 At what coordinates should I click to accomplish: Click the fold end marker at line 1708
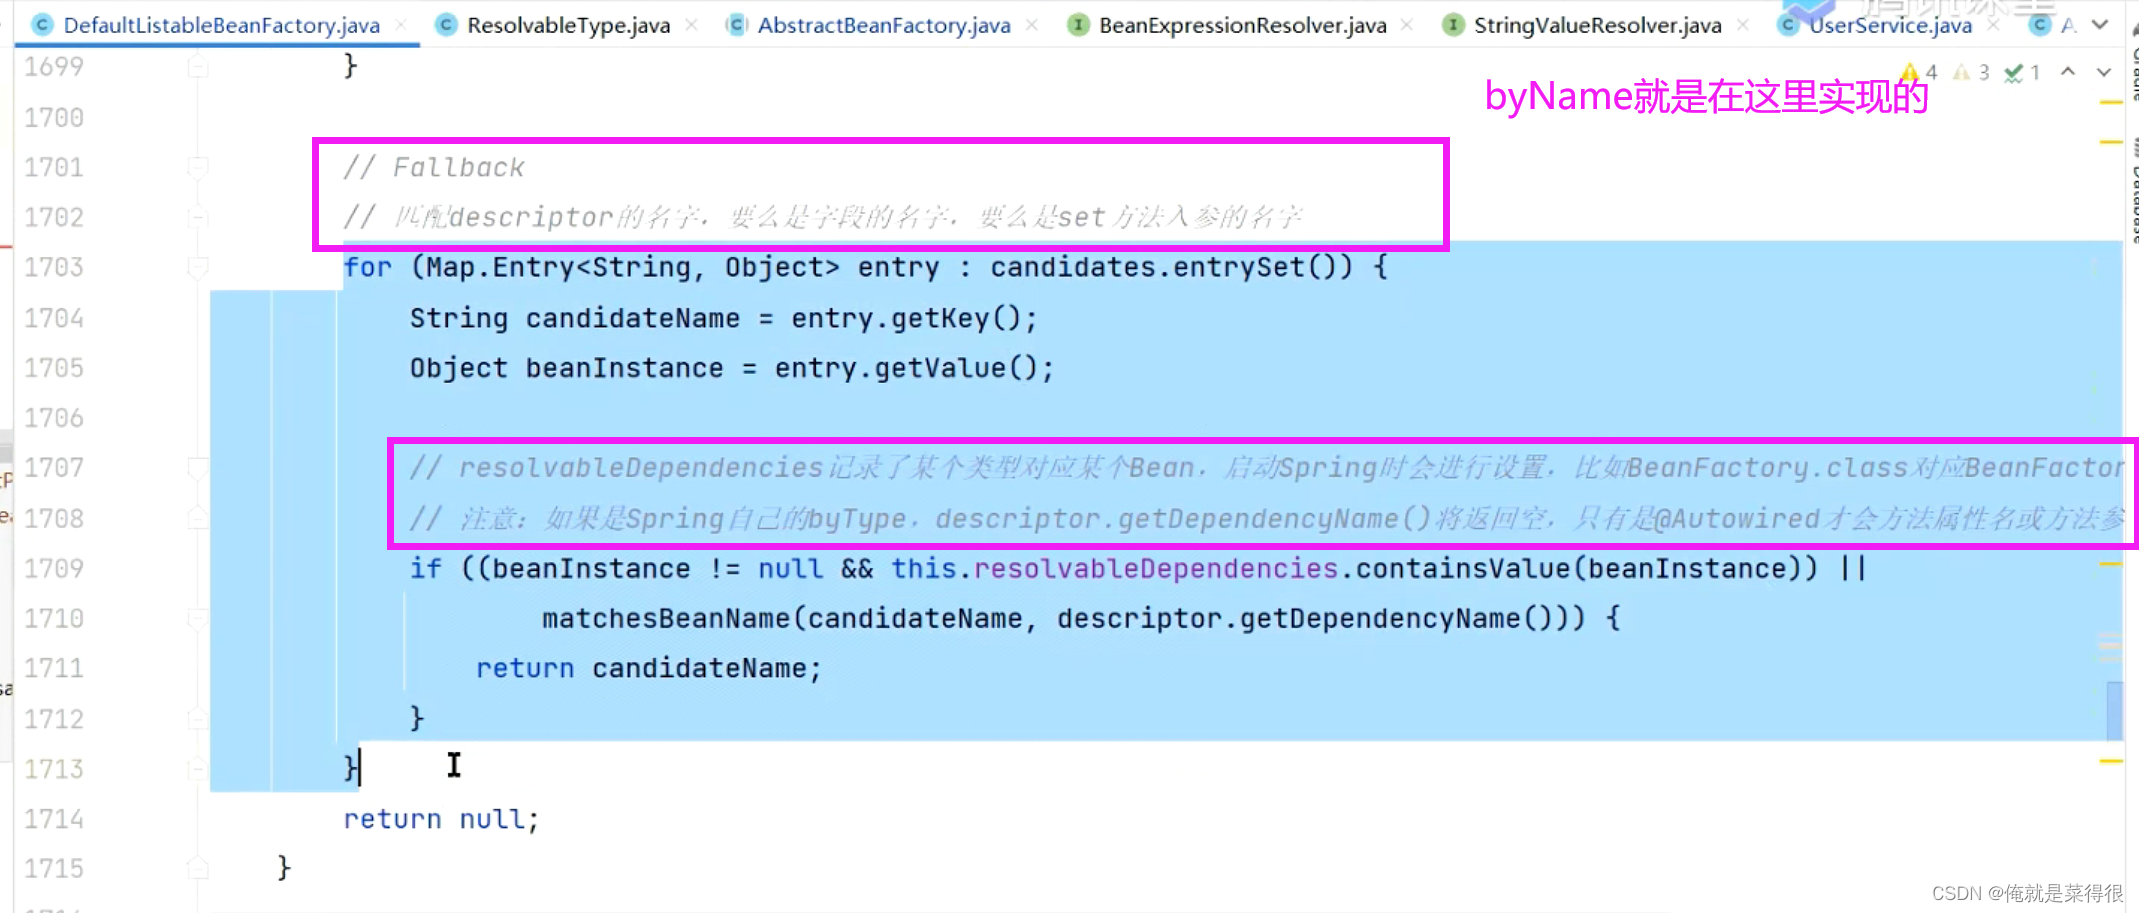pos(198,518)
